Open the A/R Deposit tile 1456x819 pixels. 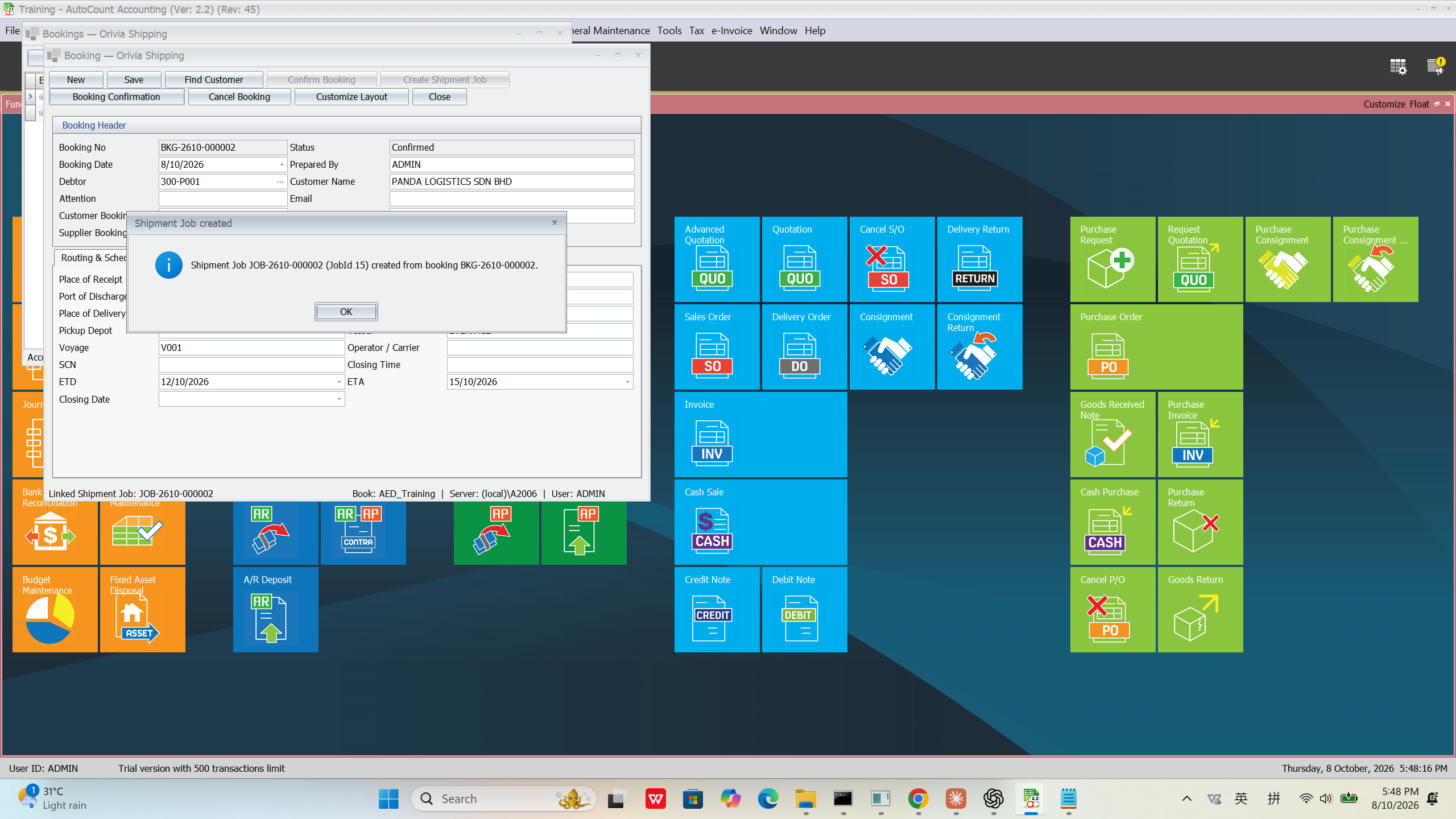(x=276, y=609)
